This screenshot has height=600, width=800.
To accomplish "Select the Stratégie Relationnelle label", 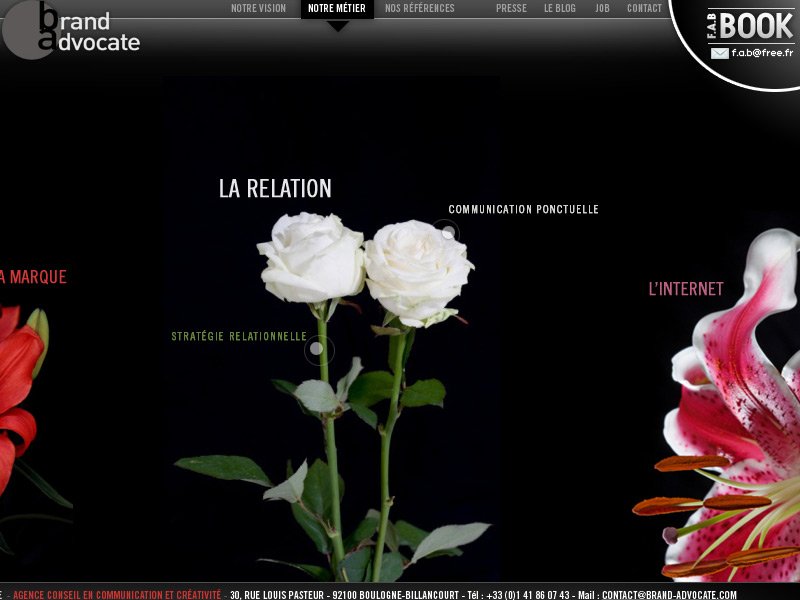I will [239, 336].
